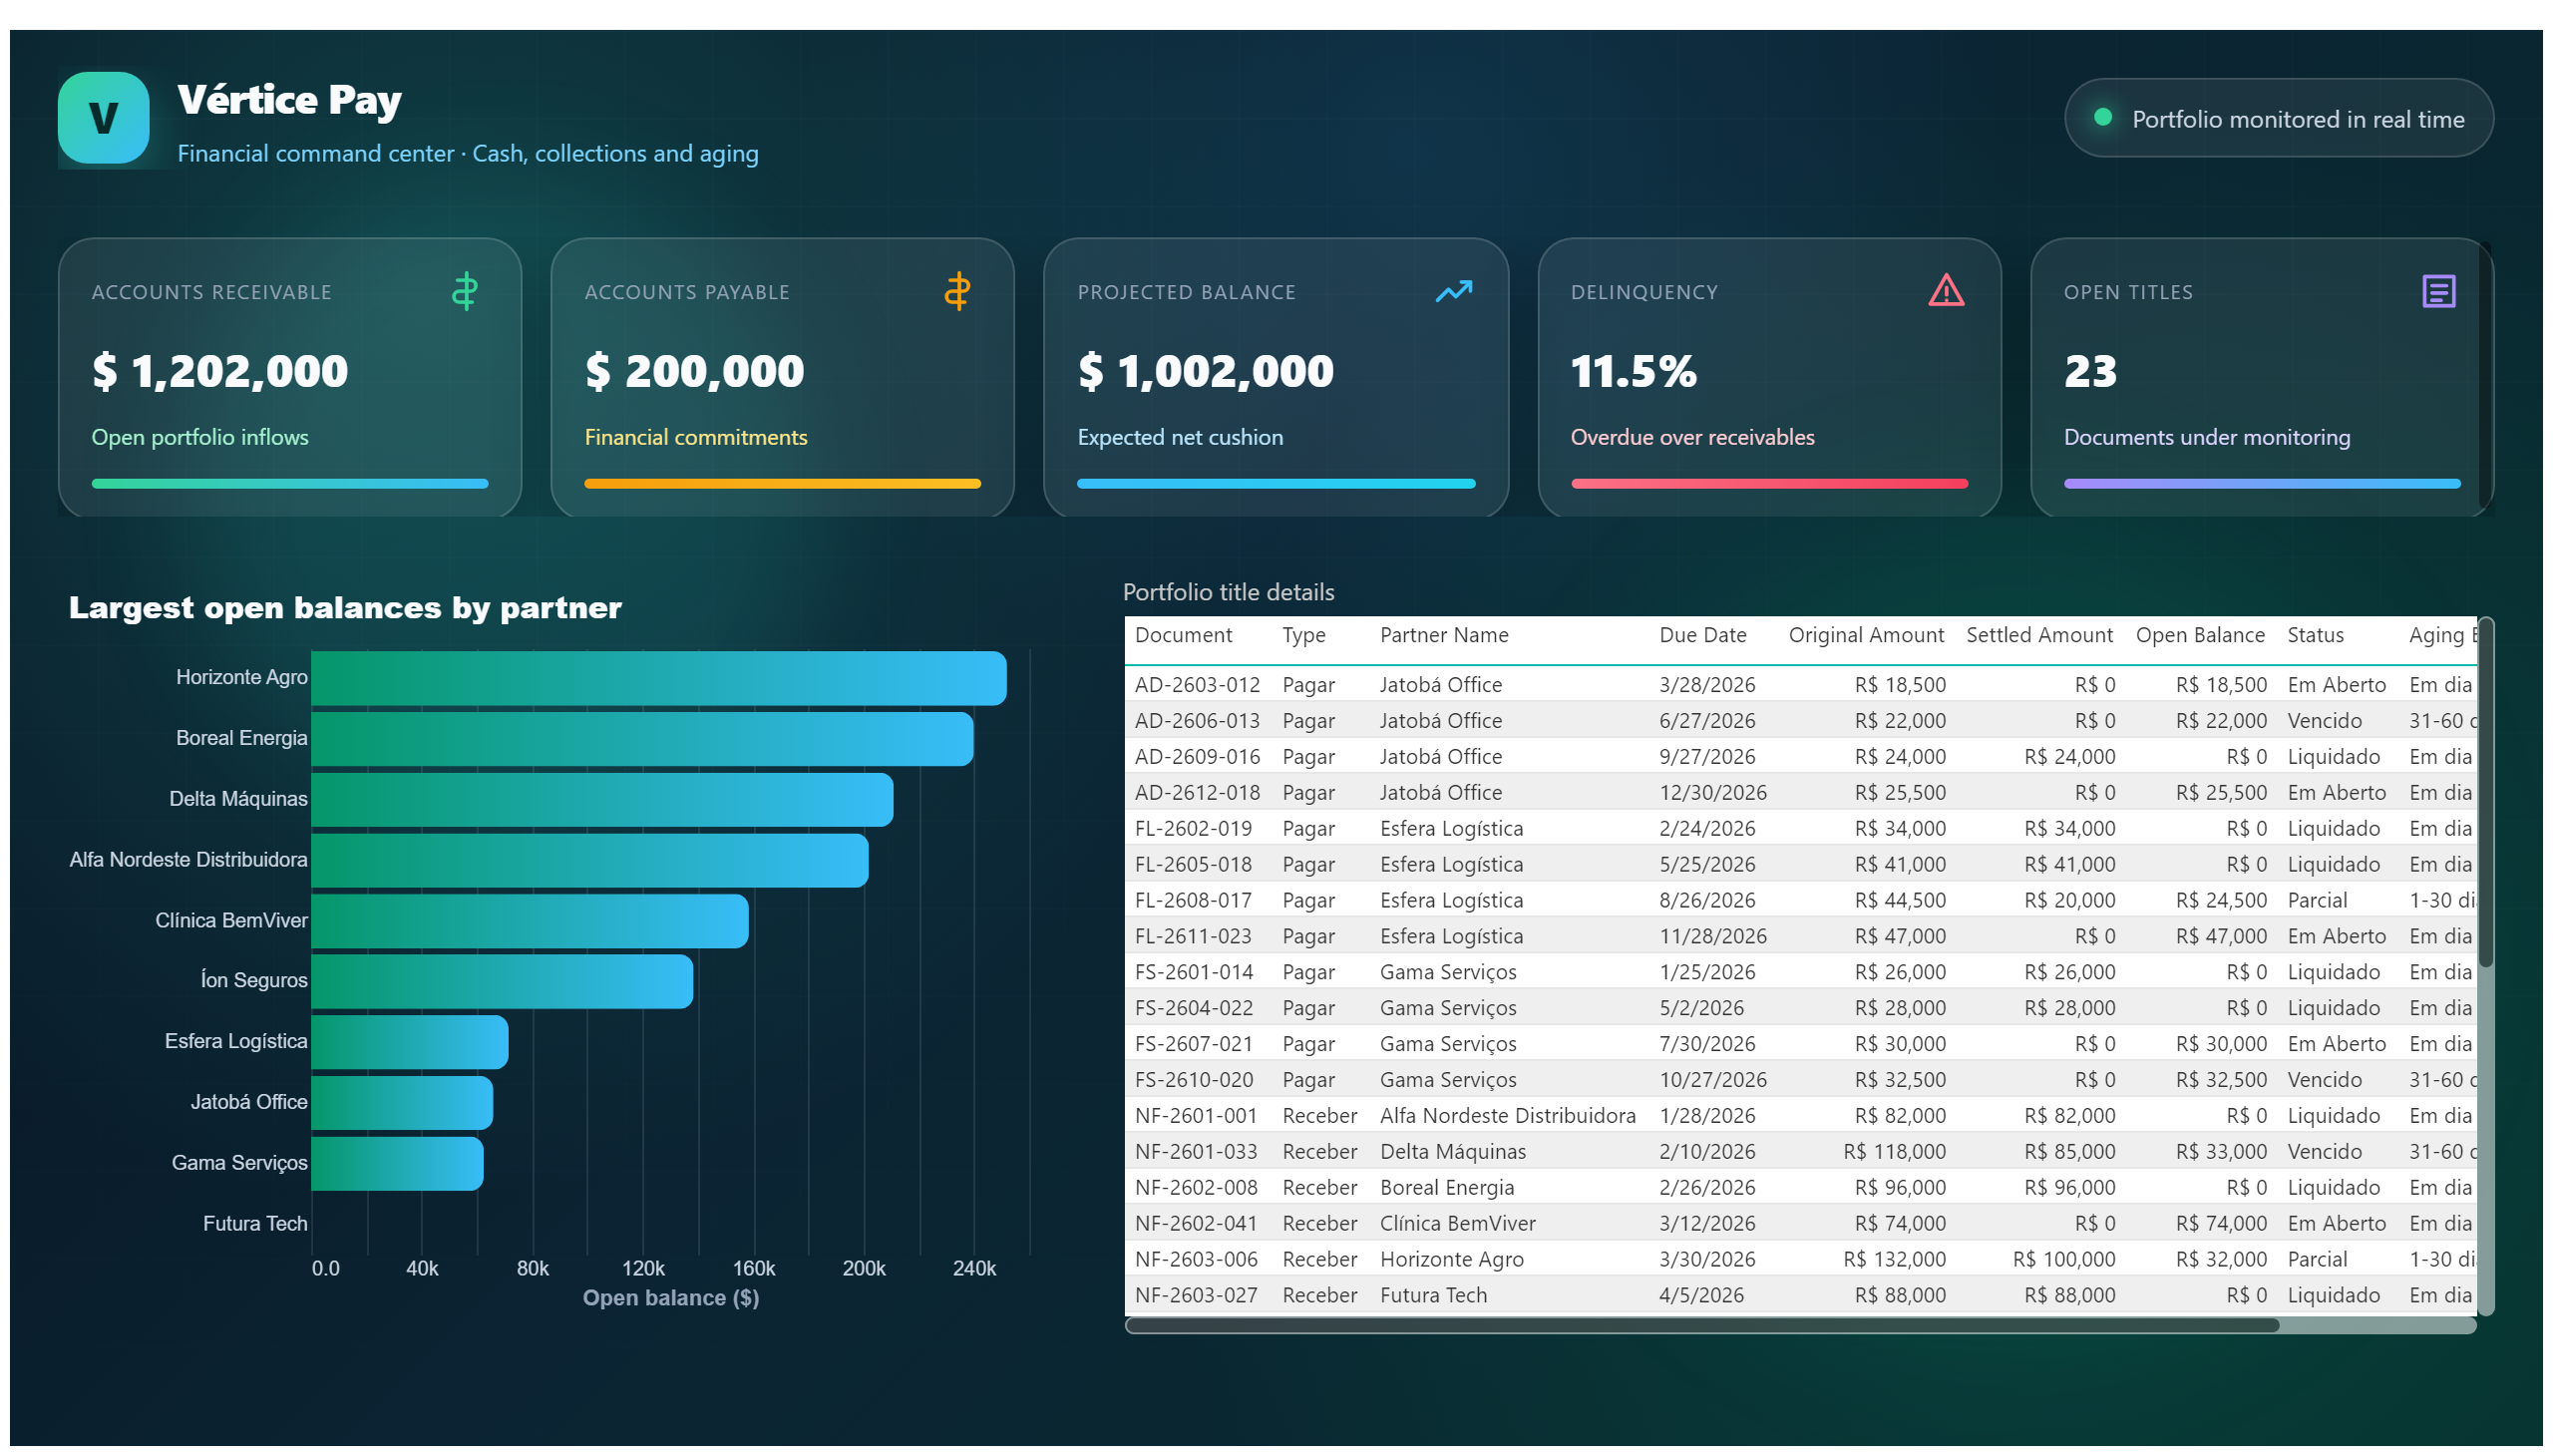Open the Accounts Receivable $ 1,202,000 value
This screenshot has width=2553, height=1456.
pos(220,371)
